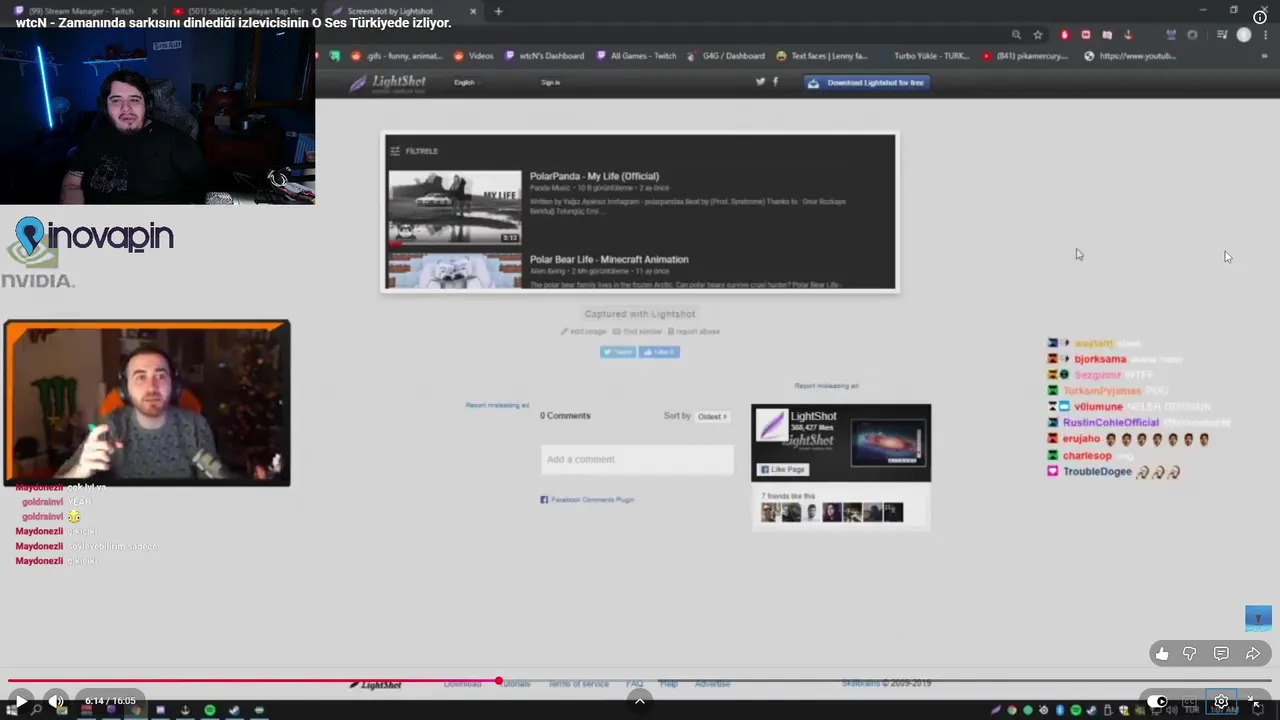
Task: Click the red progress bar scrubber handle
Action: tap(498, 681)
